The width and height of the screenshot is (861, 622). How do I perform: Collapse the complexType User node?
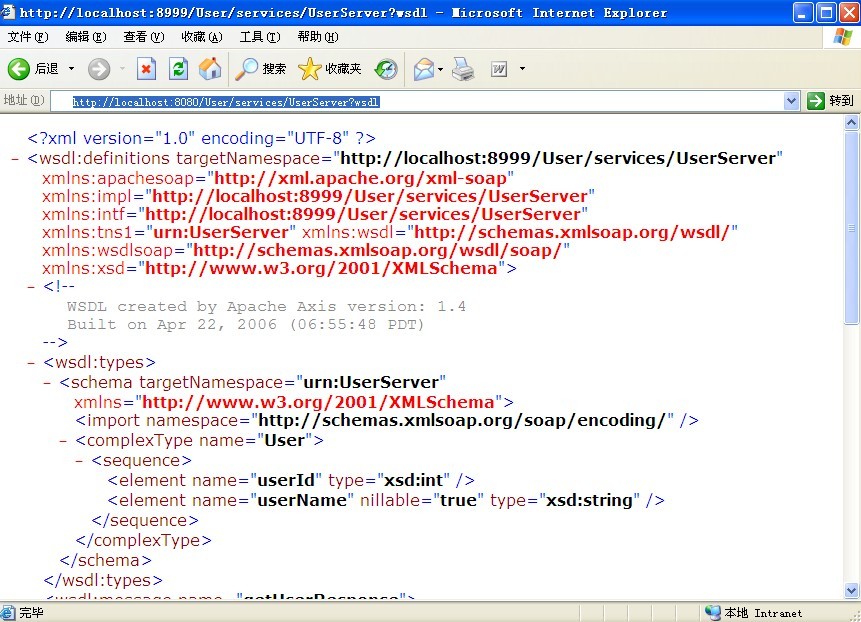(63, 440)
